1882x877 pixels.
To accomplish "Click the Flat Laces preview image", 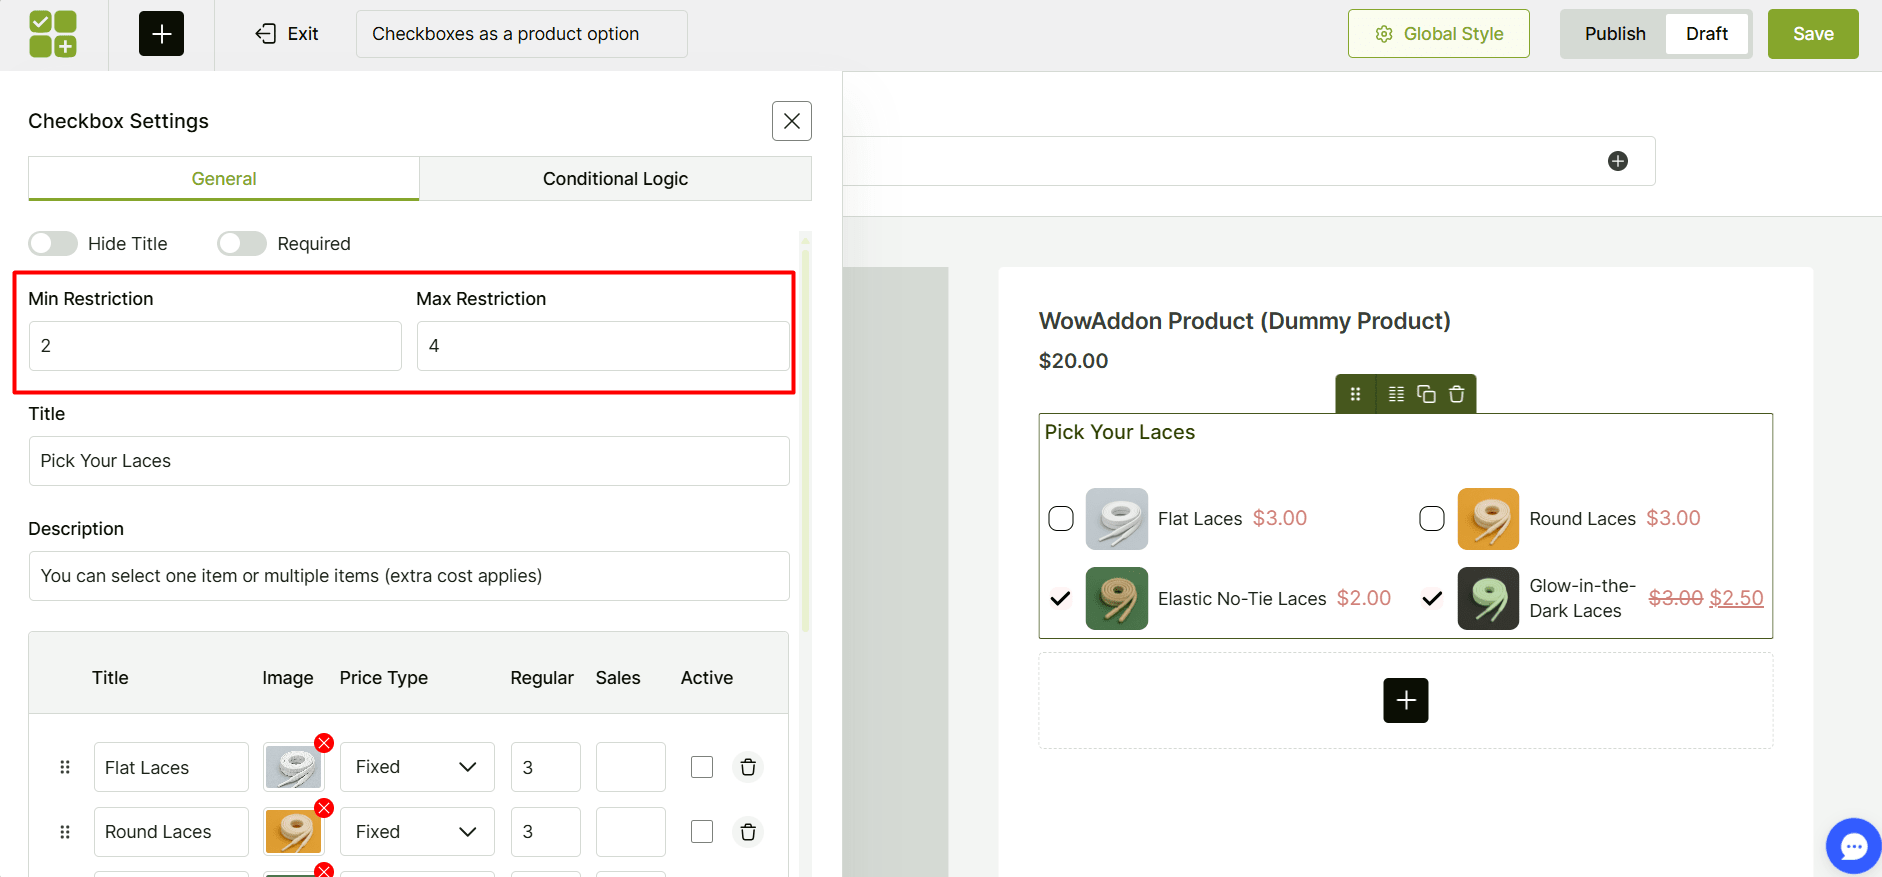I will 1117,519.
